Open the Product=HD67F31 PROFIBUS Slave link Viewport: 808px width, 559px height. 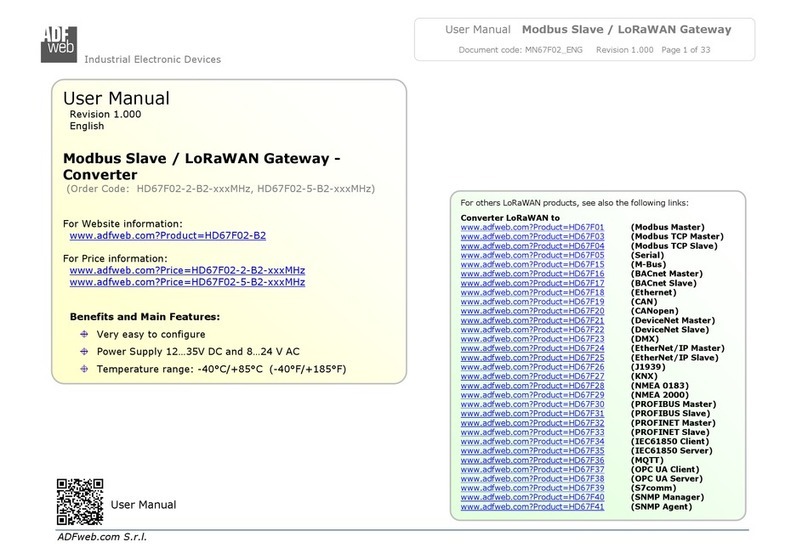(532, 413)
